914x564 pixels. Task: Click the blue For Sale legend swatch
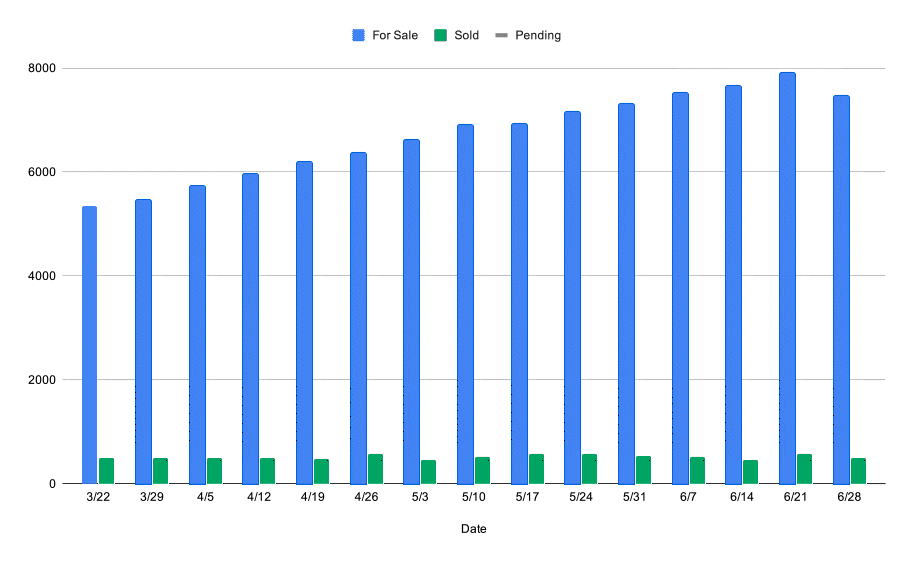pos(358,35)
